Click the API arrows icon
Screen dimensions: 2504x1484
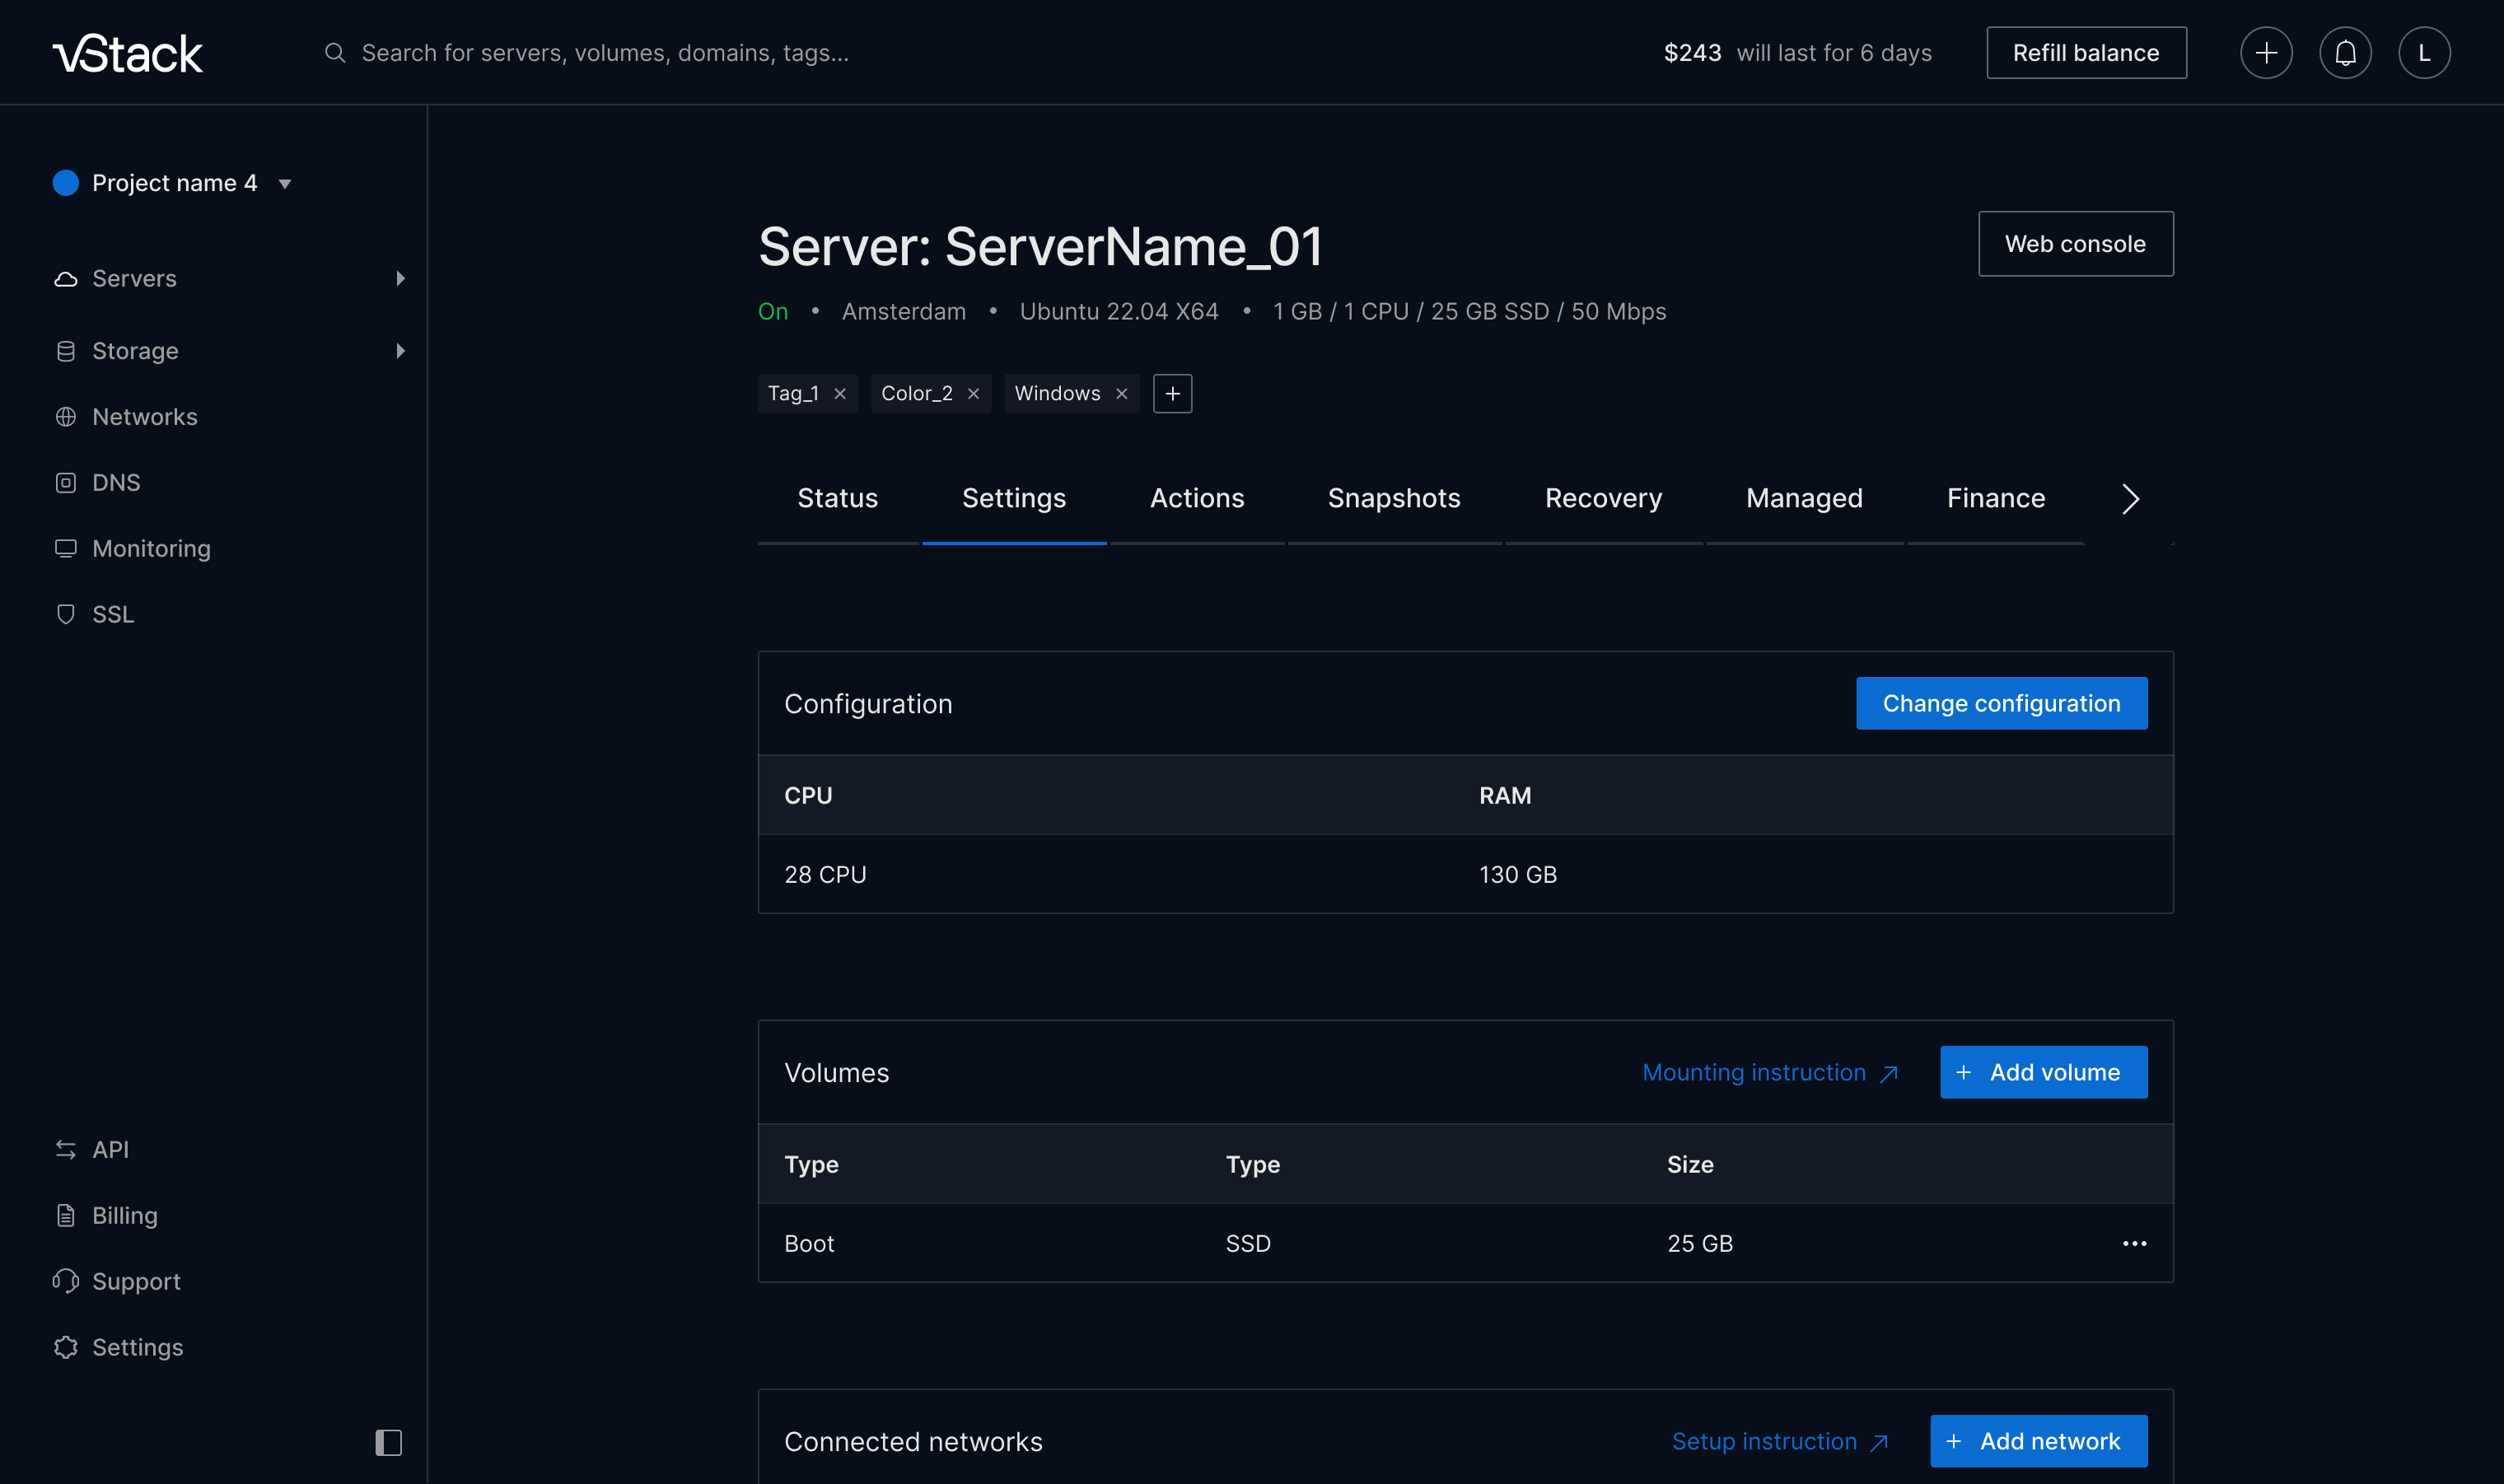tap(66, 1150)
